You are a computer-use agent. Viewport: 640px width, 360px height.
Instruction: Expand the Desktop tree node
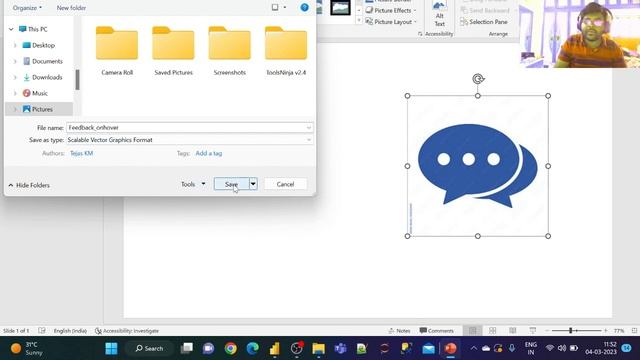tap(15, 45)
